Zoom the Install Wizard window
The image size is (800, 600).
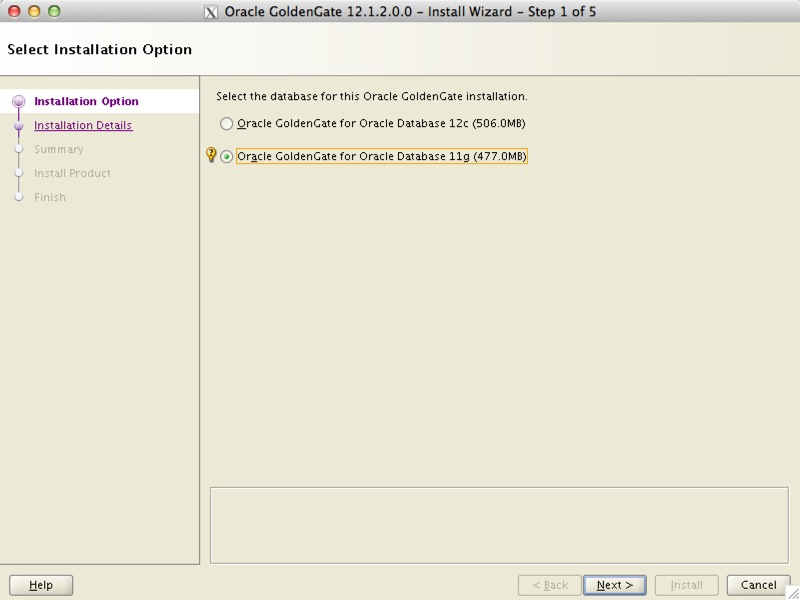pos(54,11)
